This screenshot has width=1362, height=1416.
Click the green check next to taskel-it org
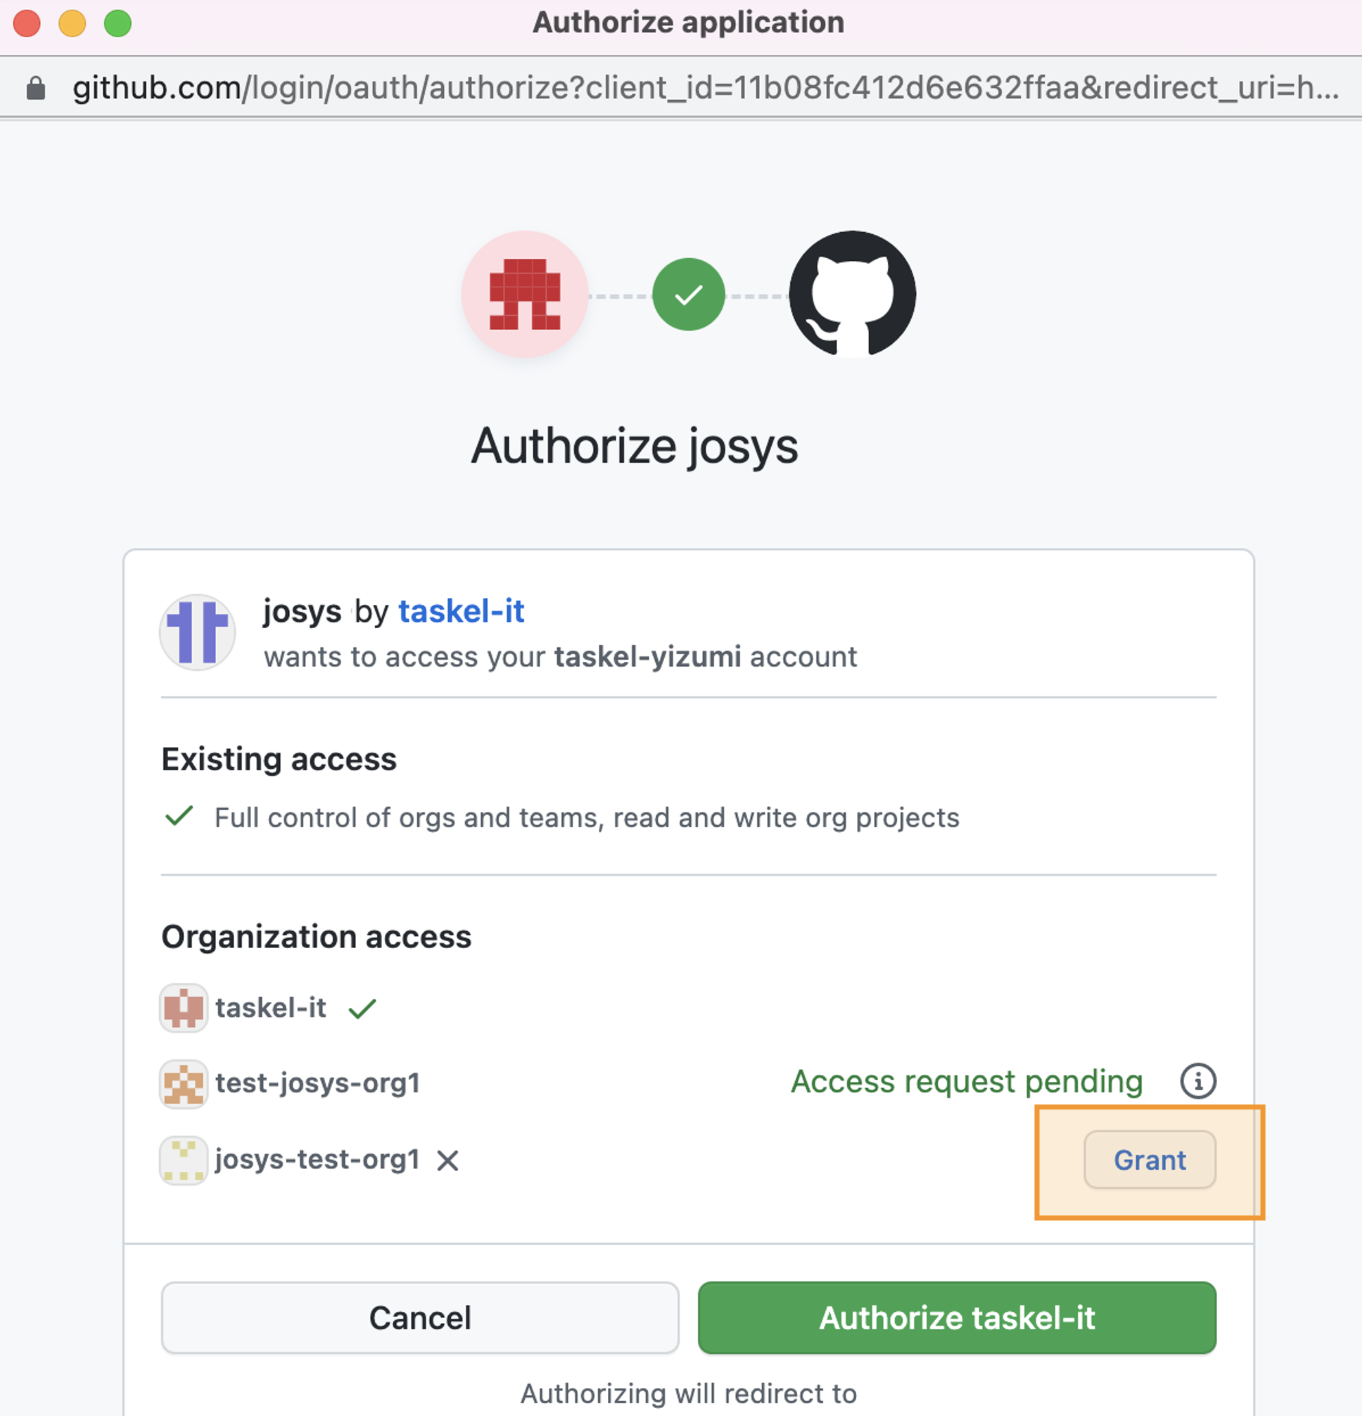pos(362,1009)
